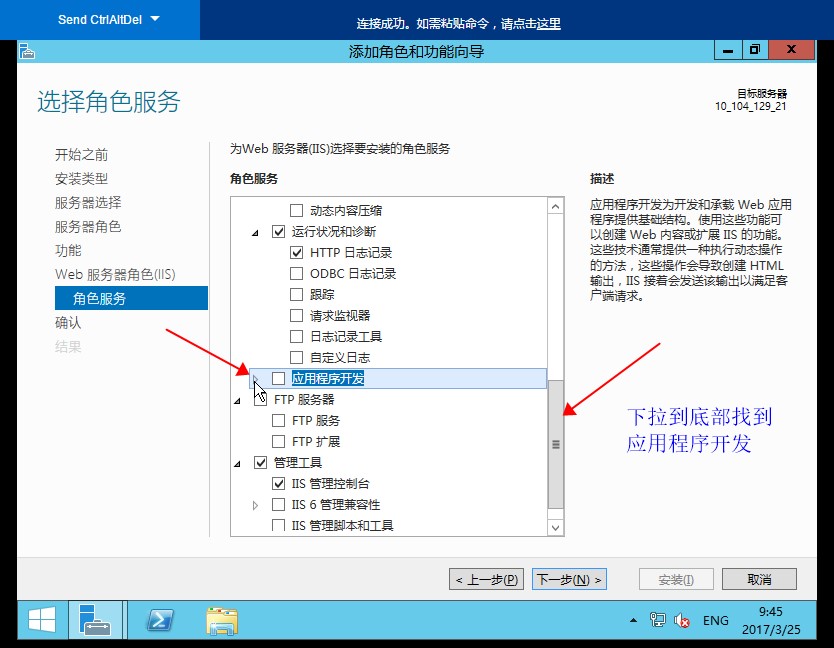This screenshot has width=834, height=648.
Task: Collapse the 运行状况和诊断 tree node
Action: coord(255,232)
